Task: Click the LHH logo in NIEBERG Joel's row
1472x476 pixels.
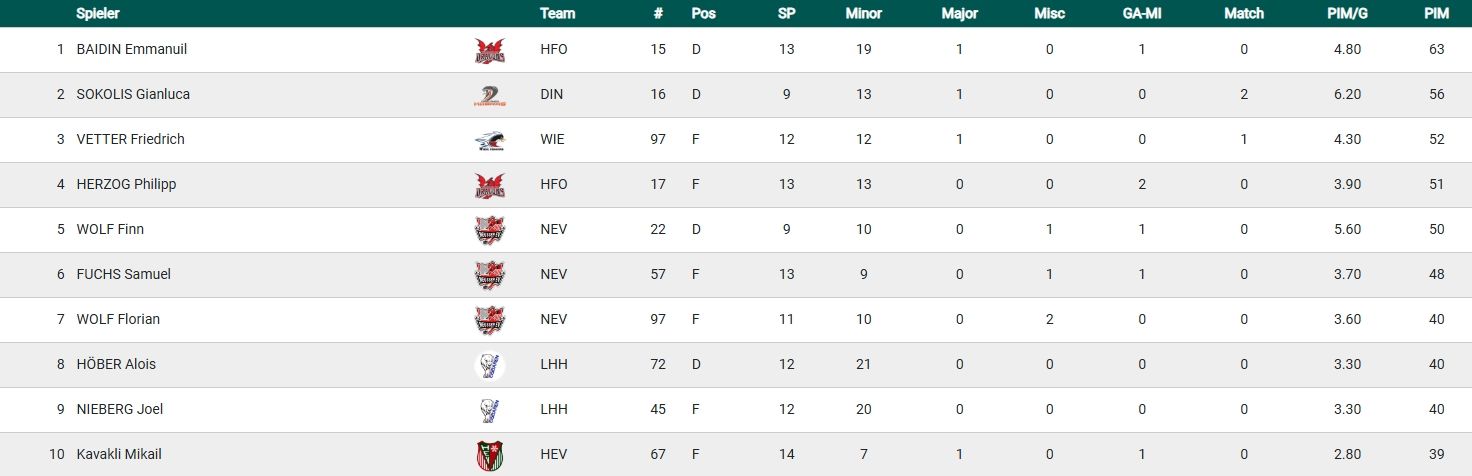Action: tap(490, 410)
